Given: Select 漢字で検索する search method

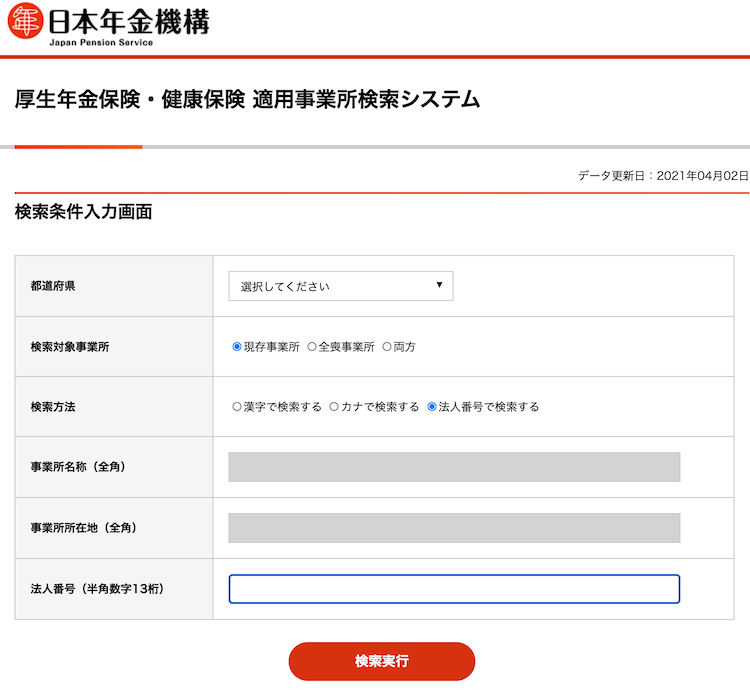Looking at the screenshot, I should point(237,407).
